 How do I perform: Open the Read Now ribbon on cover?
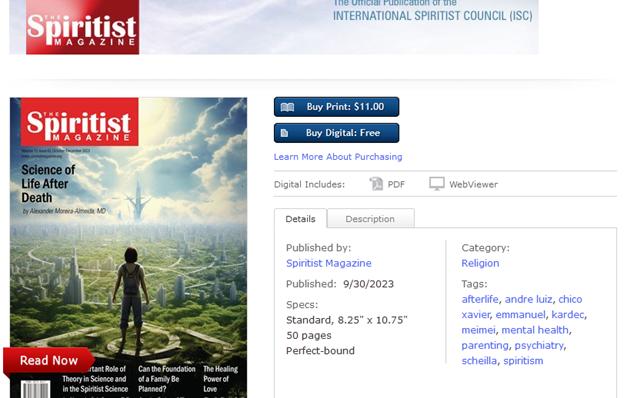(x=49, y=361)
